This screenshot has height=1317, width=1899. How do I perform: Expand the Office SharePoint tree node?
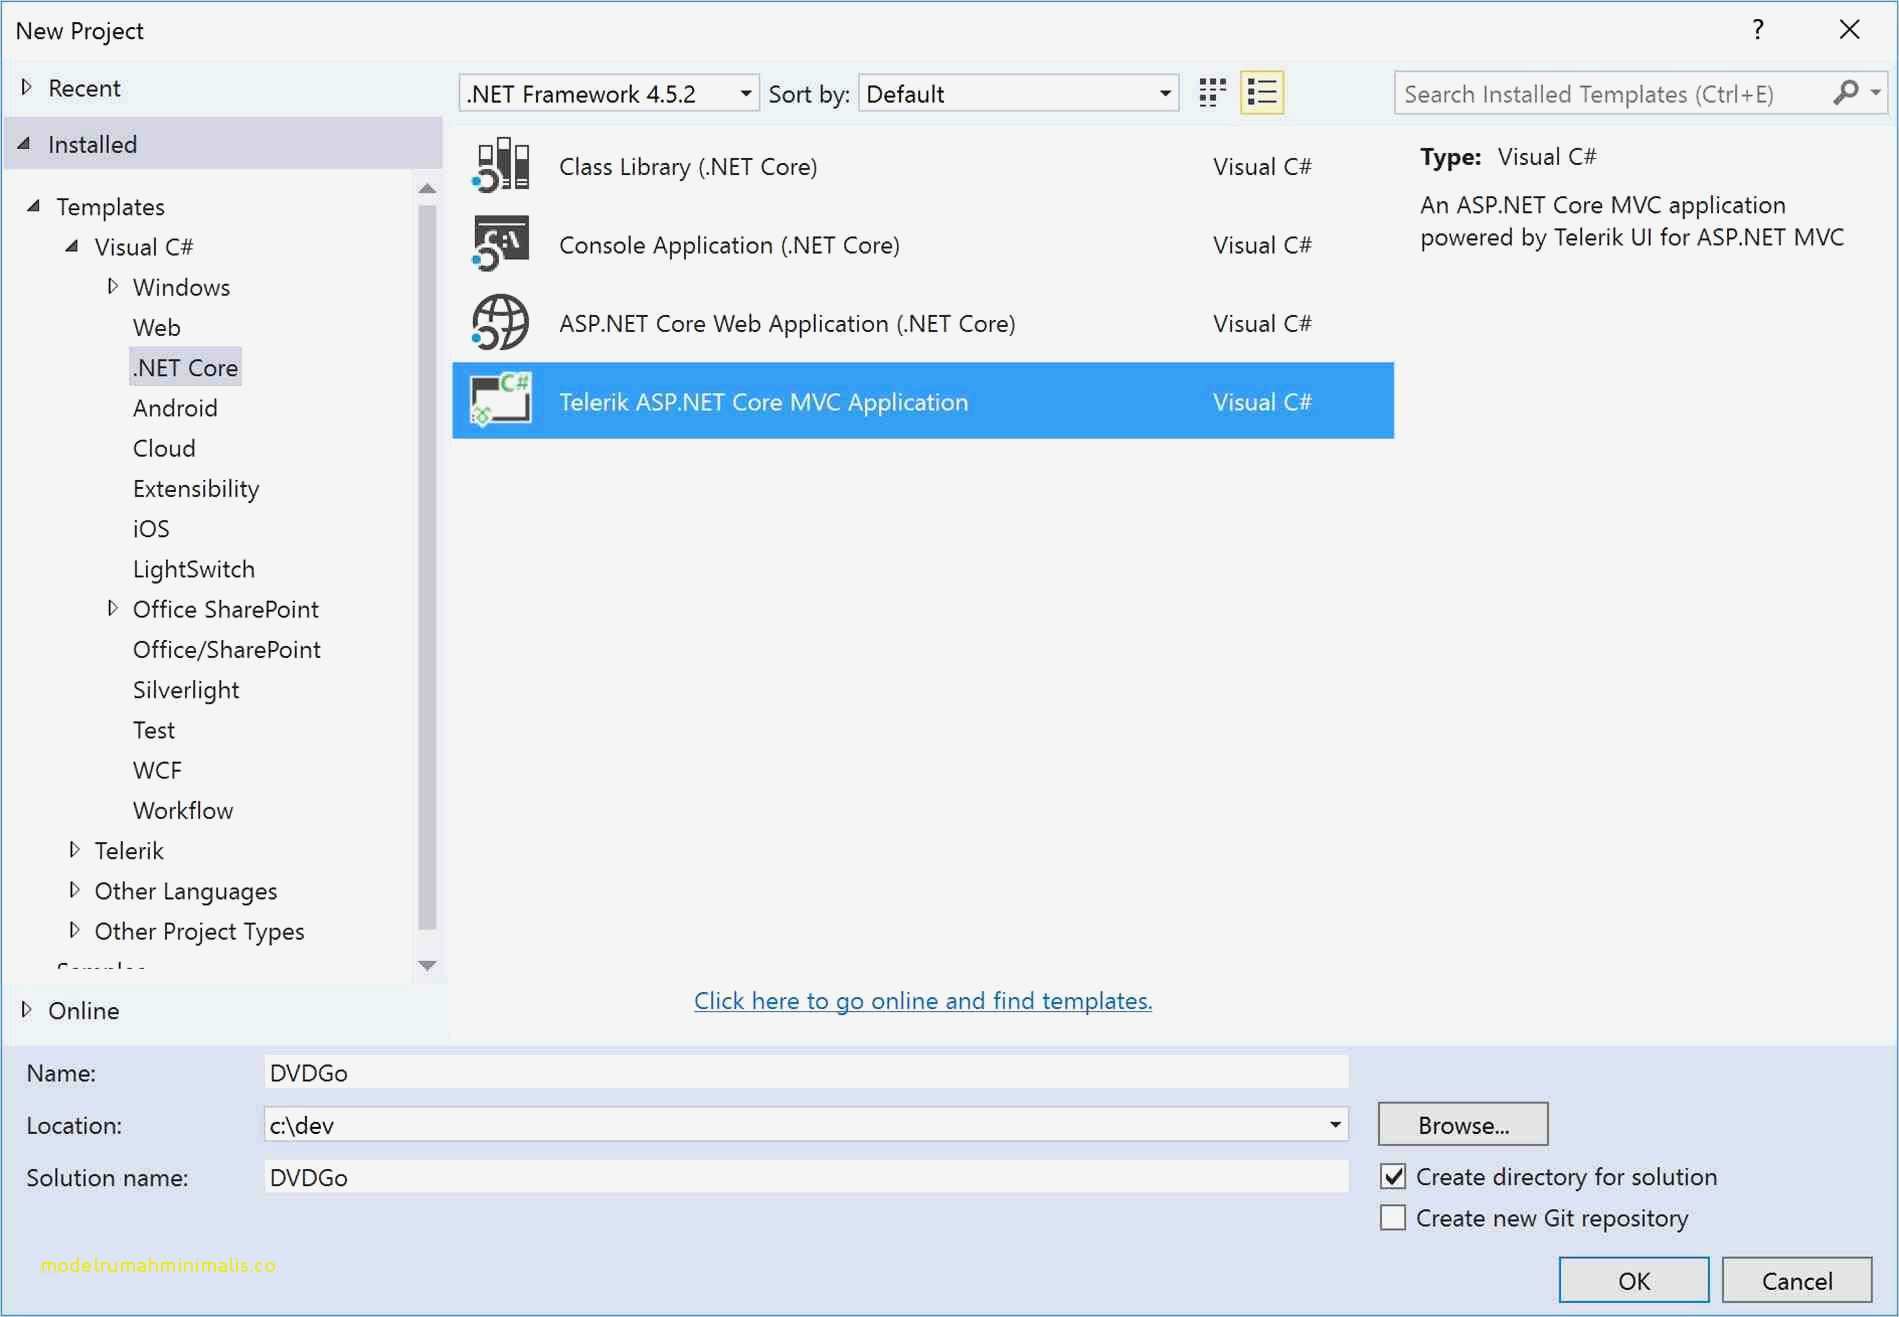[113, 608]
